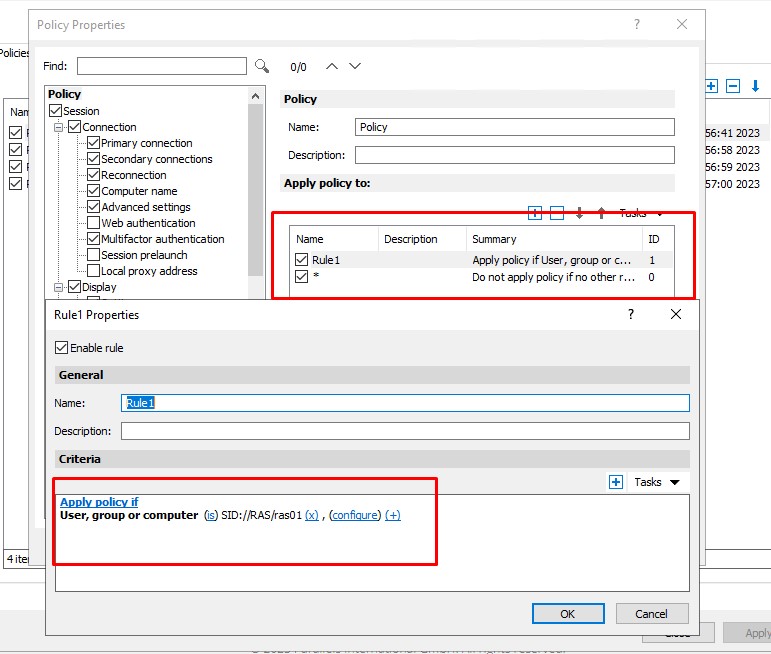The width and height of the screenshot is (771, 654).
Task: Select Advanced settings tree item
Action: pos(145,207)
